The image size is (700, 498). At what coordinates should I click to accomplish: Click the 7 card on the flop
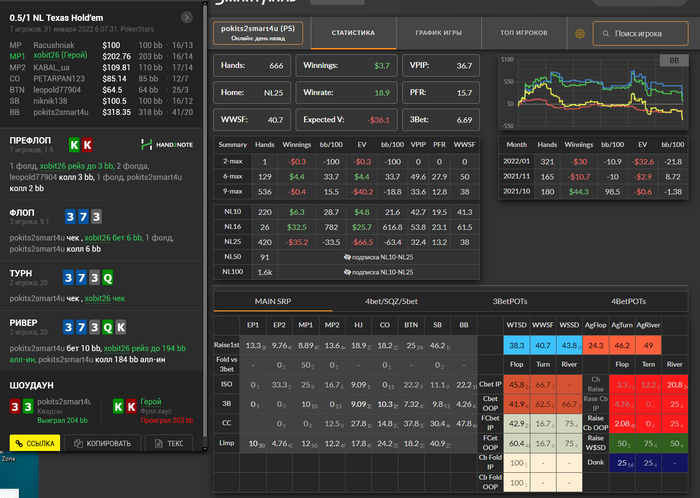[83, 217]
